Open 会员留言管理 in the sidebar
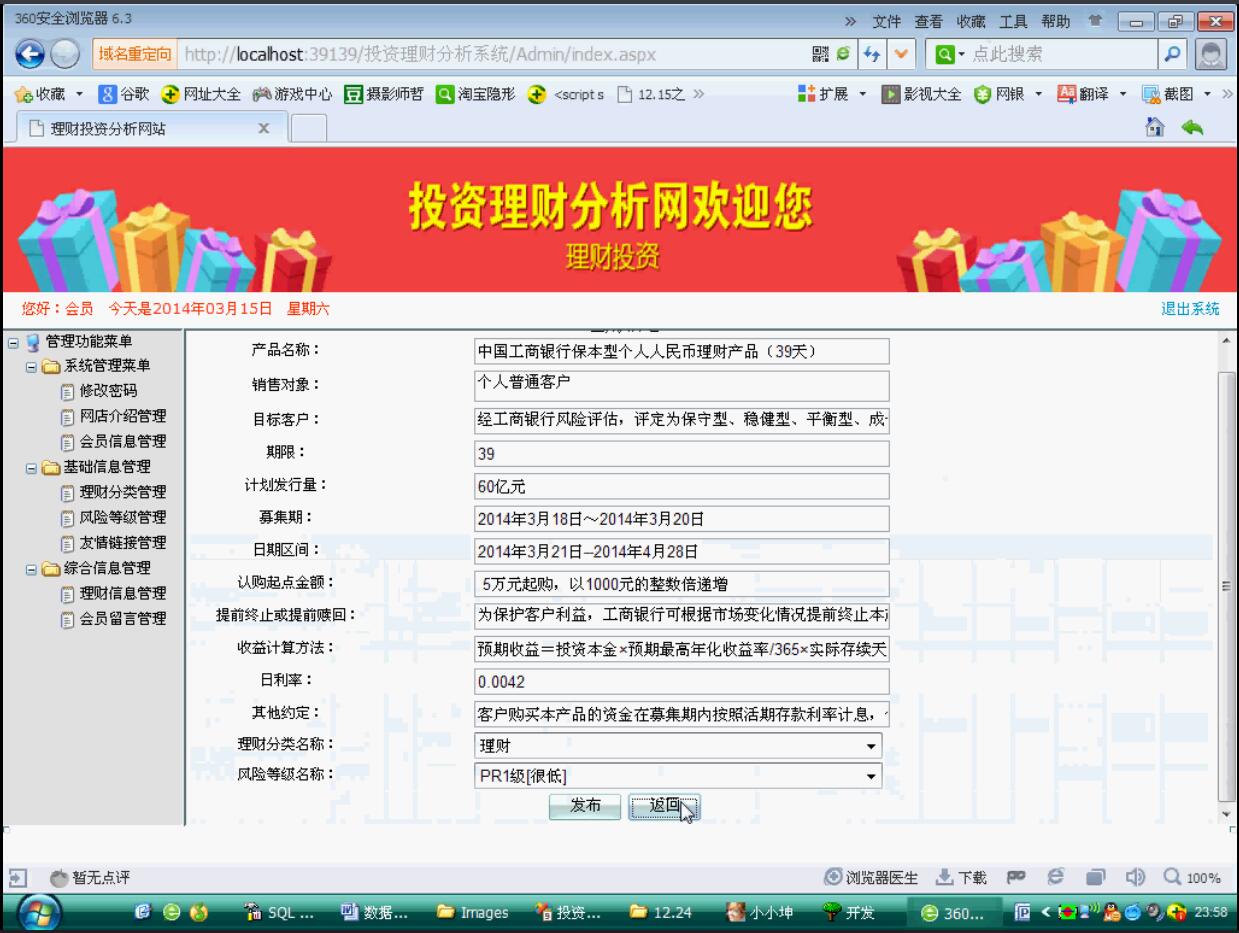The image size is (1239, 933). 123,620
